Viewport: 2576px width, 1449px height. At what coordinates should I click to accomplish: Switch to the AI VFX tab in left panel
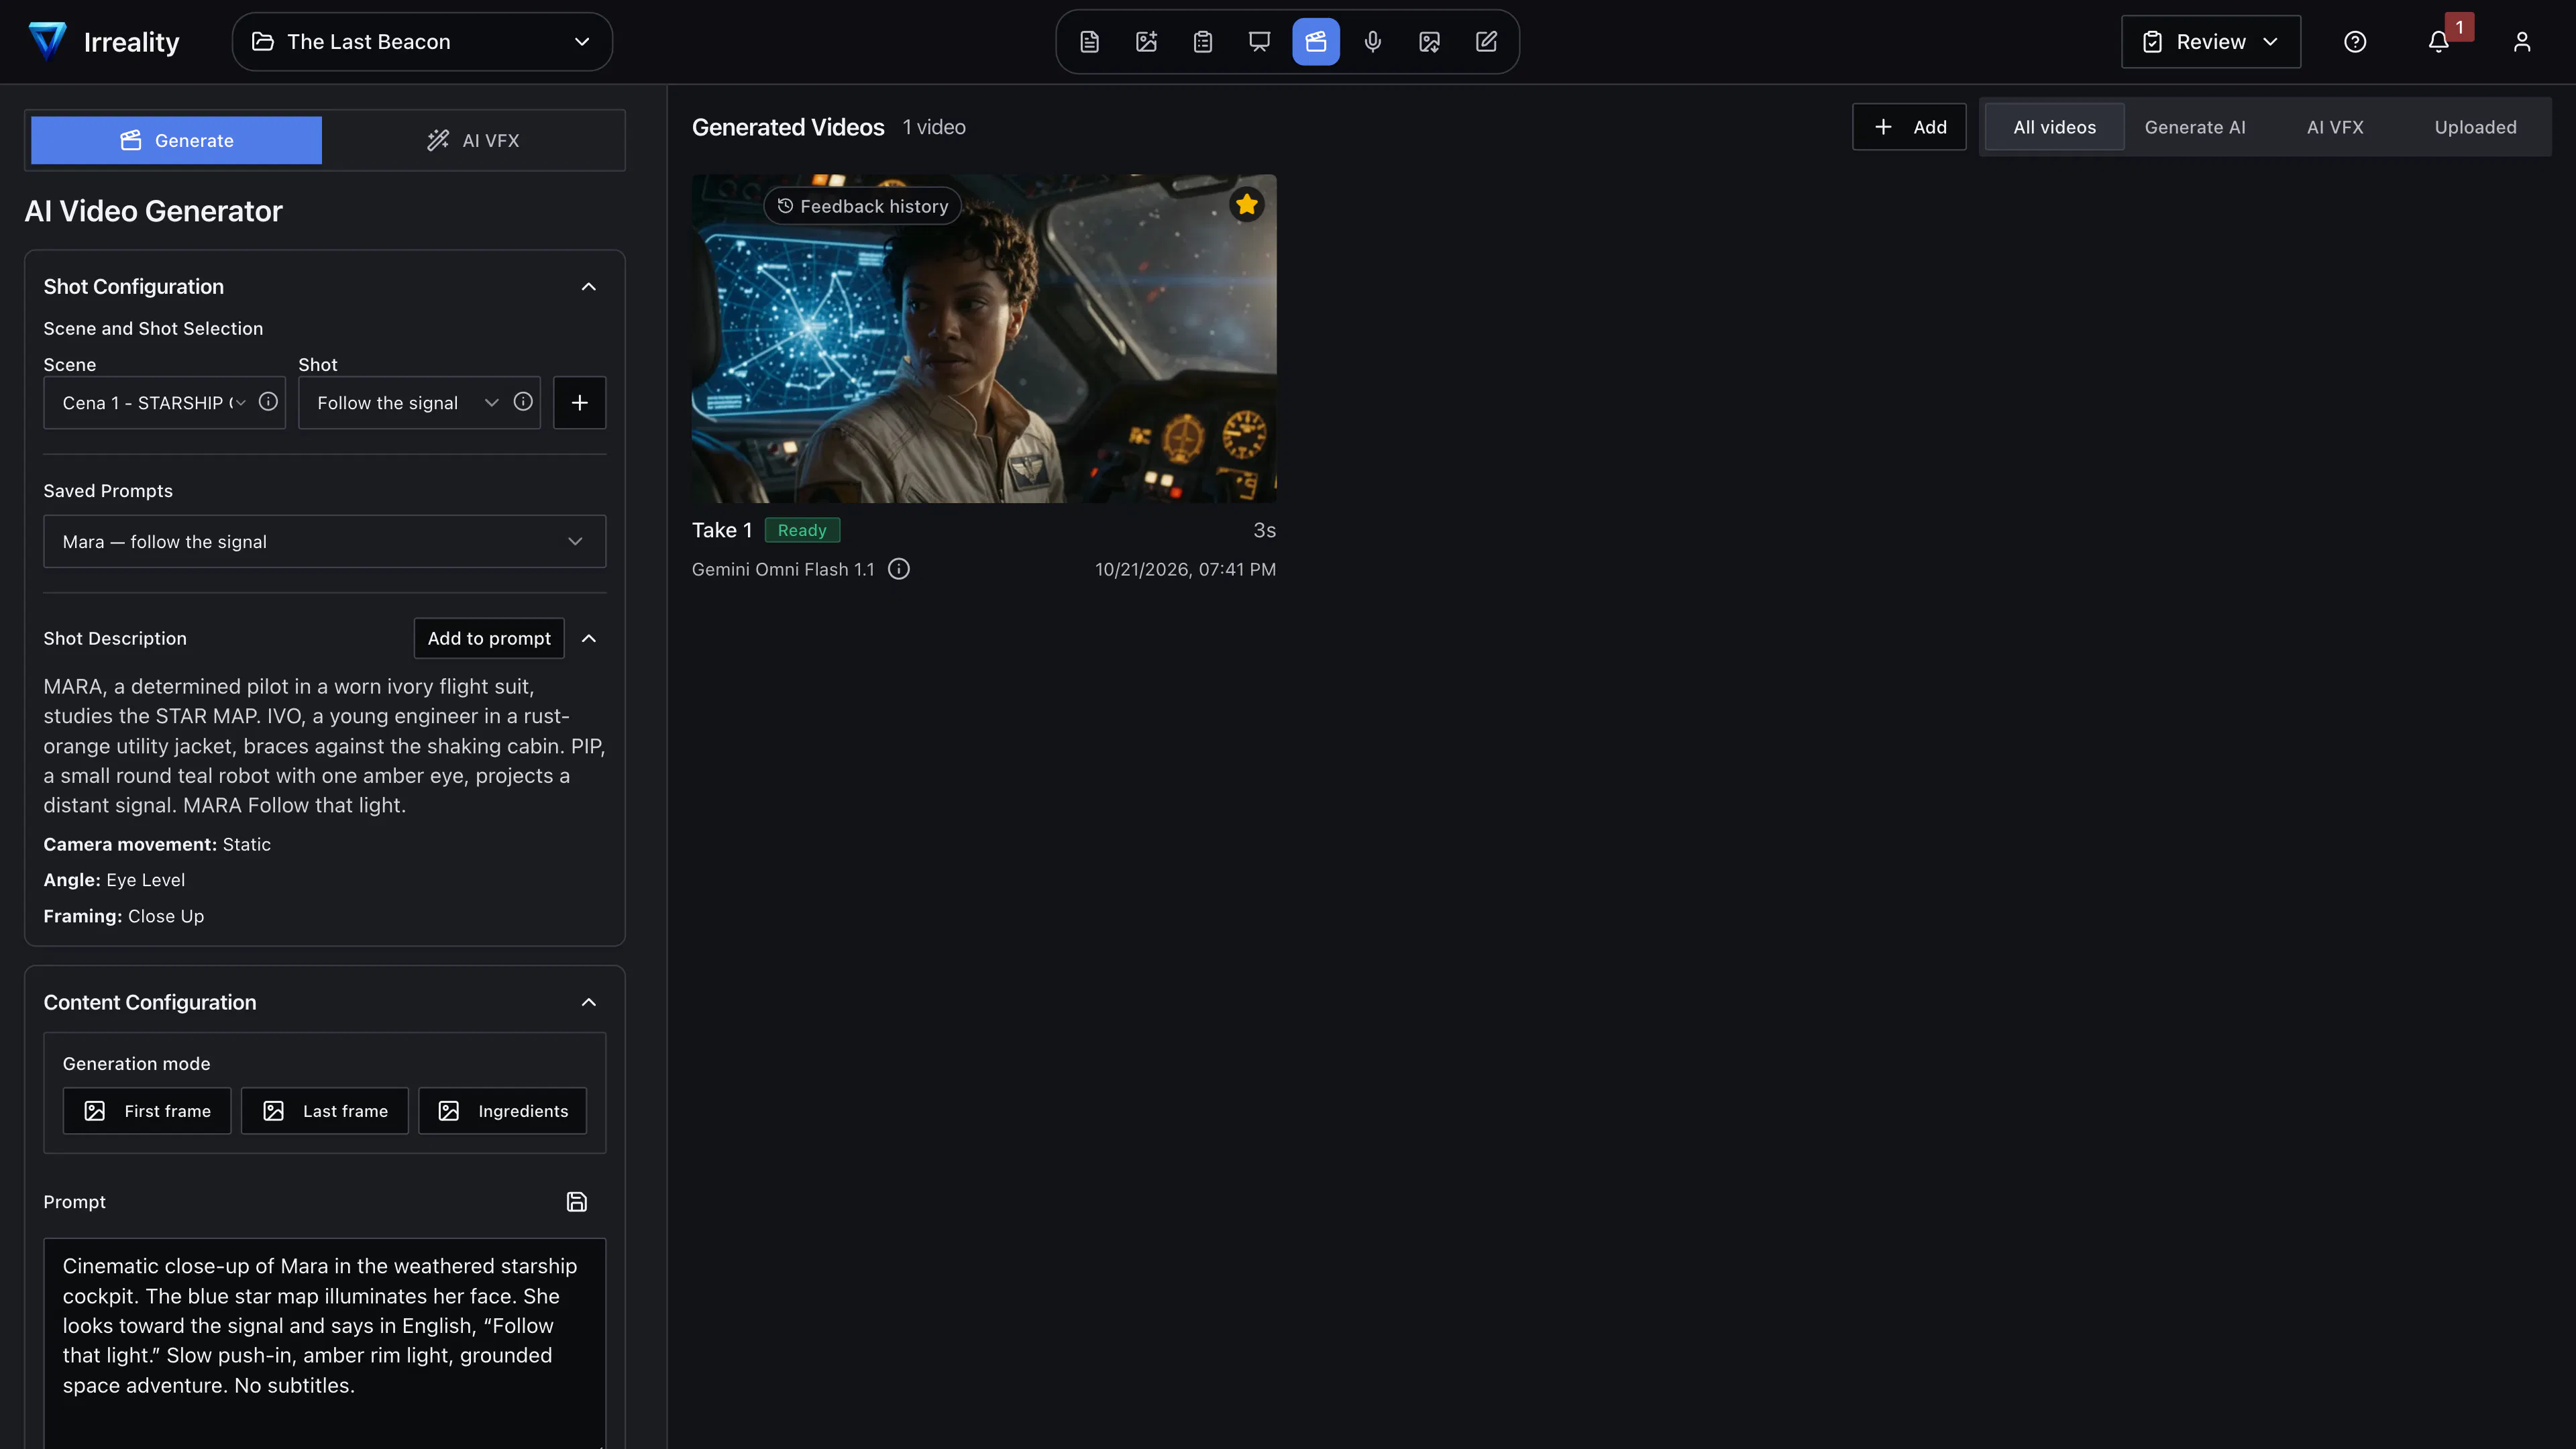(473, 140)
